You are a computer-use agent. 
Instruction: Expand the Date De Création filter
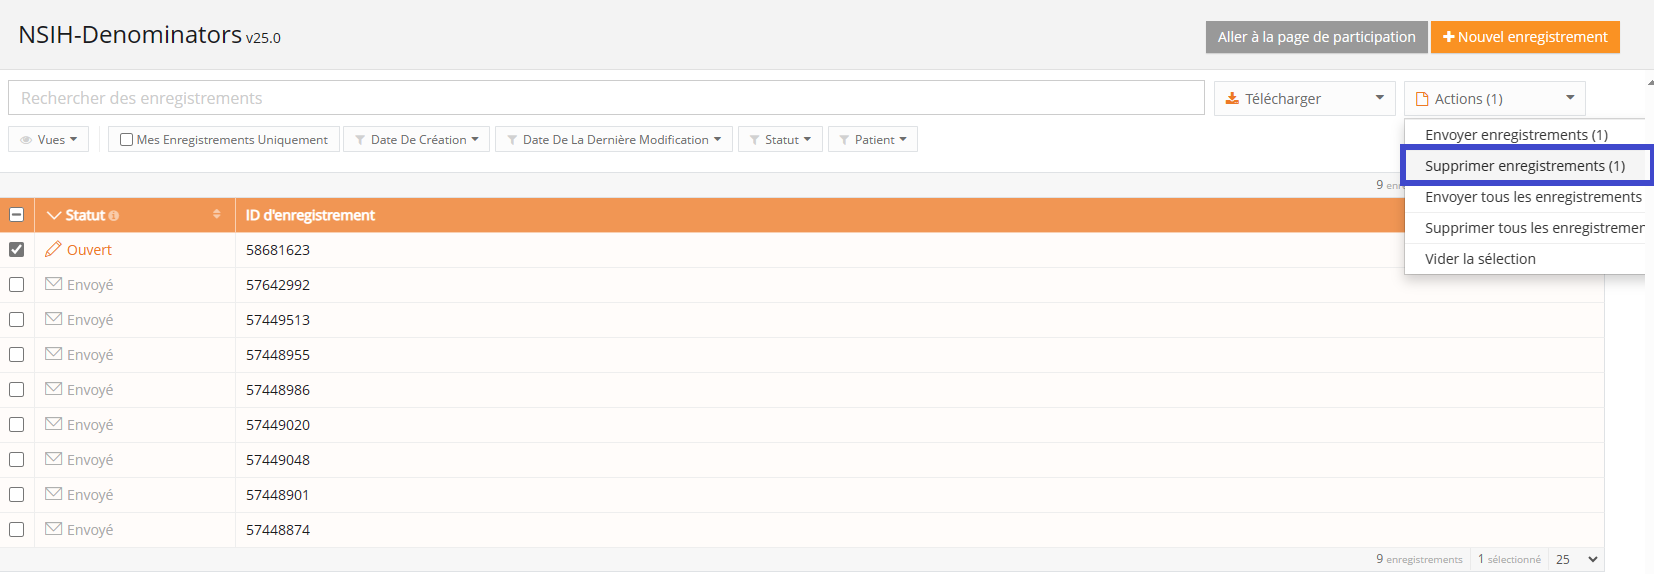tap(417, 140)
